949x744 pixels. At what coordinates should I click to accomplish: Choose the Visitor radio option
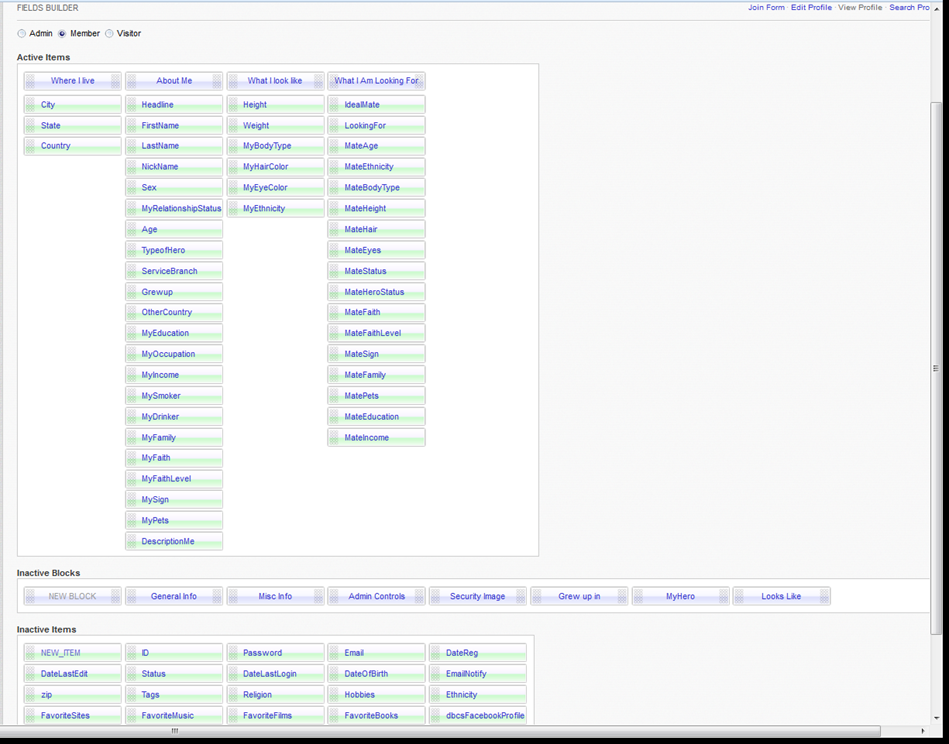click(x=110, y=34)
